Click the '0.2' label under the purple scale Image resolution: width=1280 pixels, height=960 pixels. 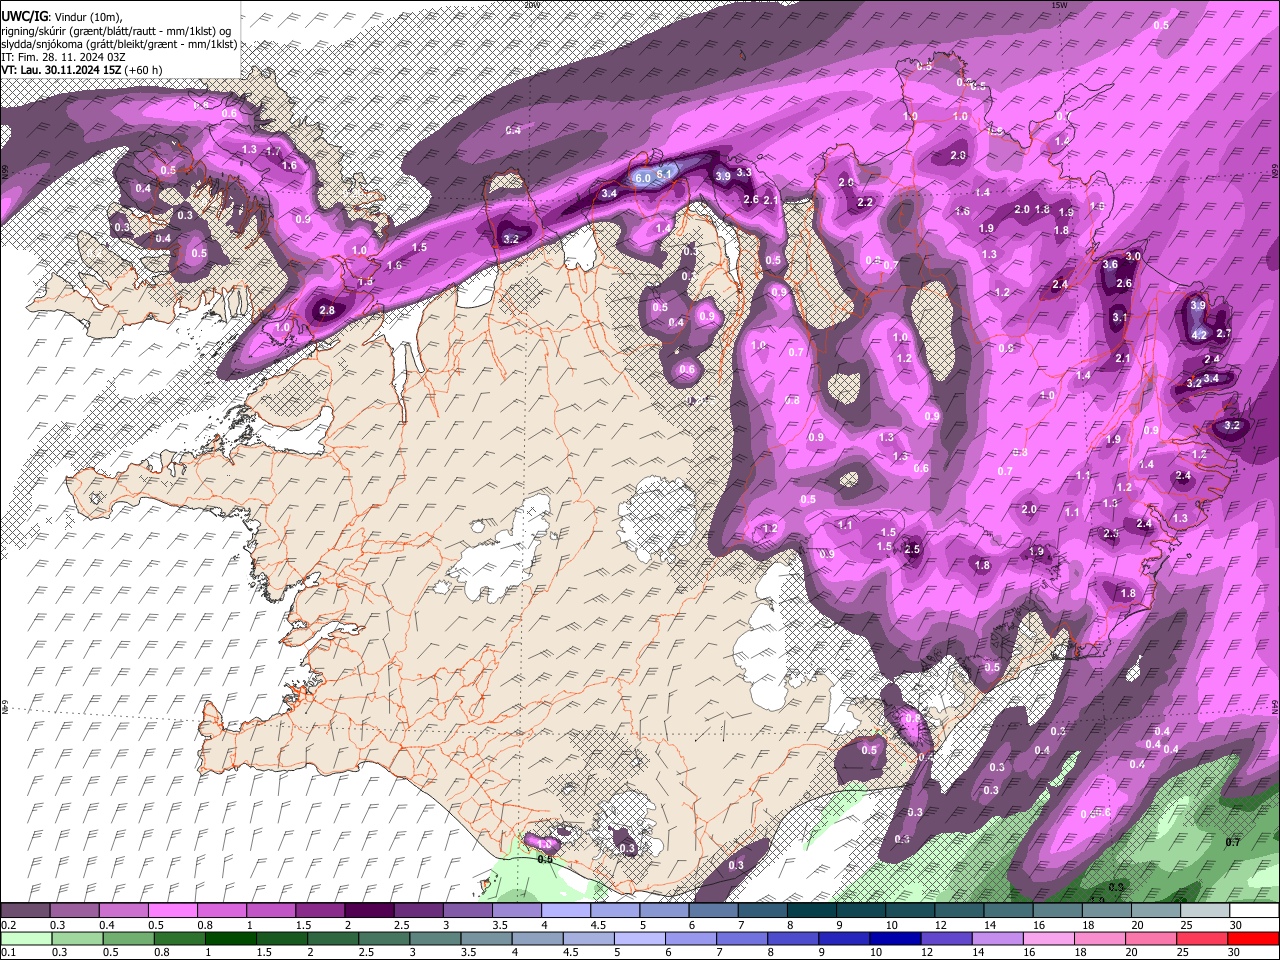[x=8, y=925]
